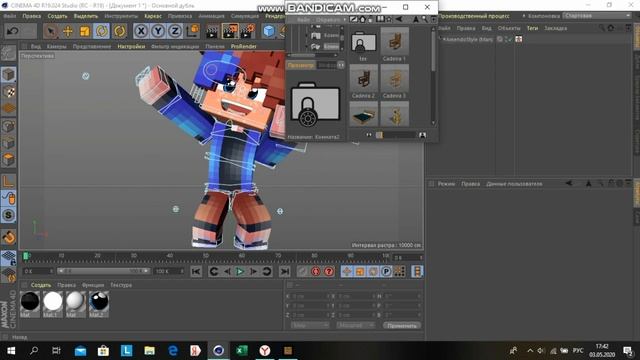
Task: Open Объекты menu in object manager
Action: 509,28
